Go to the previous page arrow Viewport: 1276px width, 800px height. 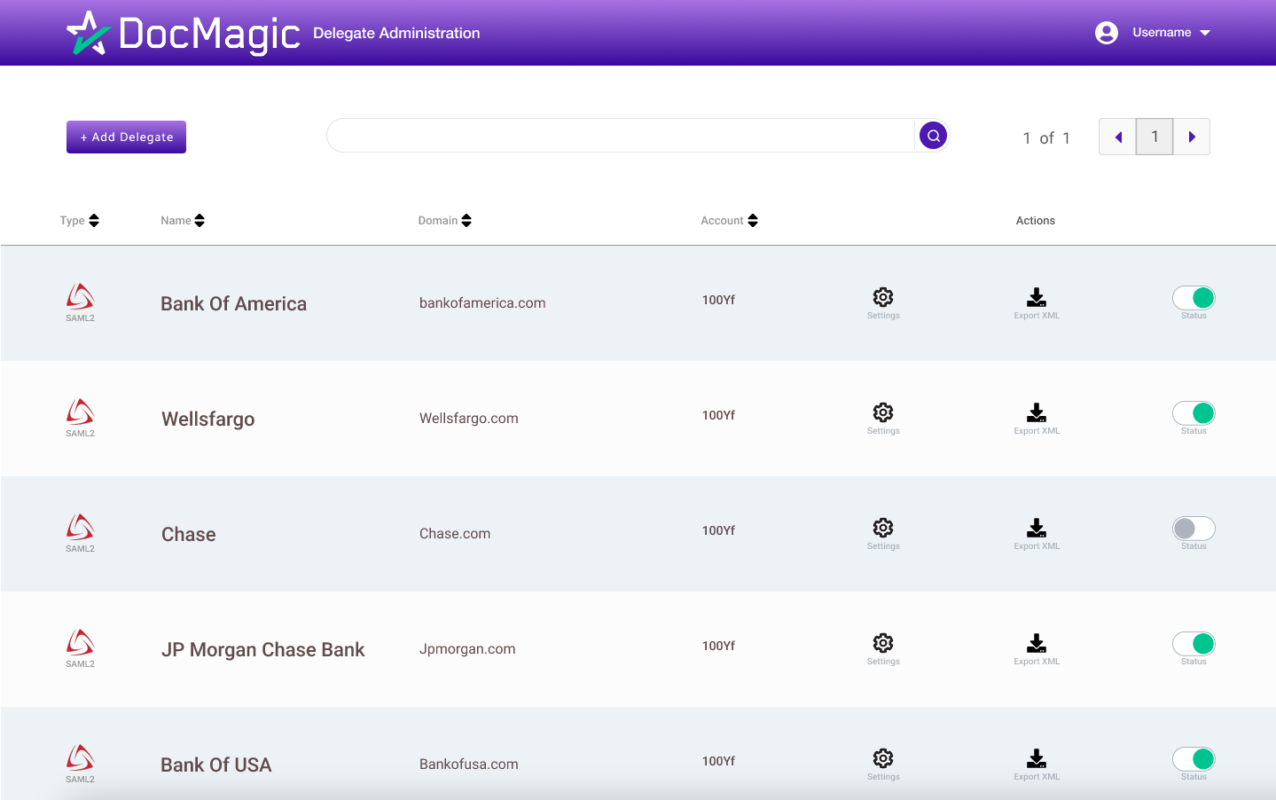click(x=1118, y=137)
